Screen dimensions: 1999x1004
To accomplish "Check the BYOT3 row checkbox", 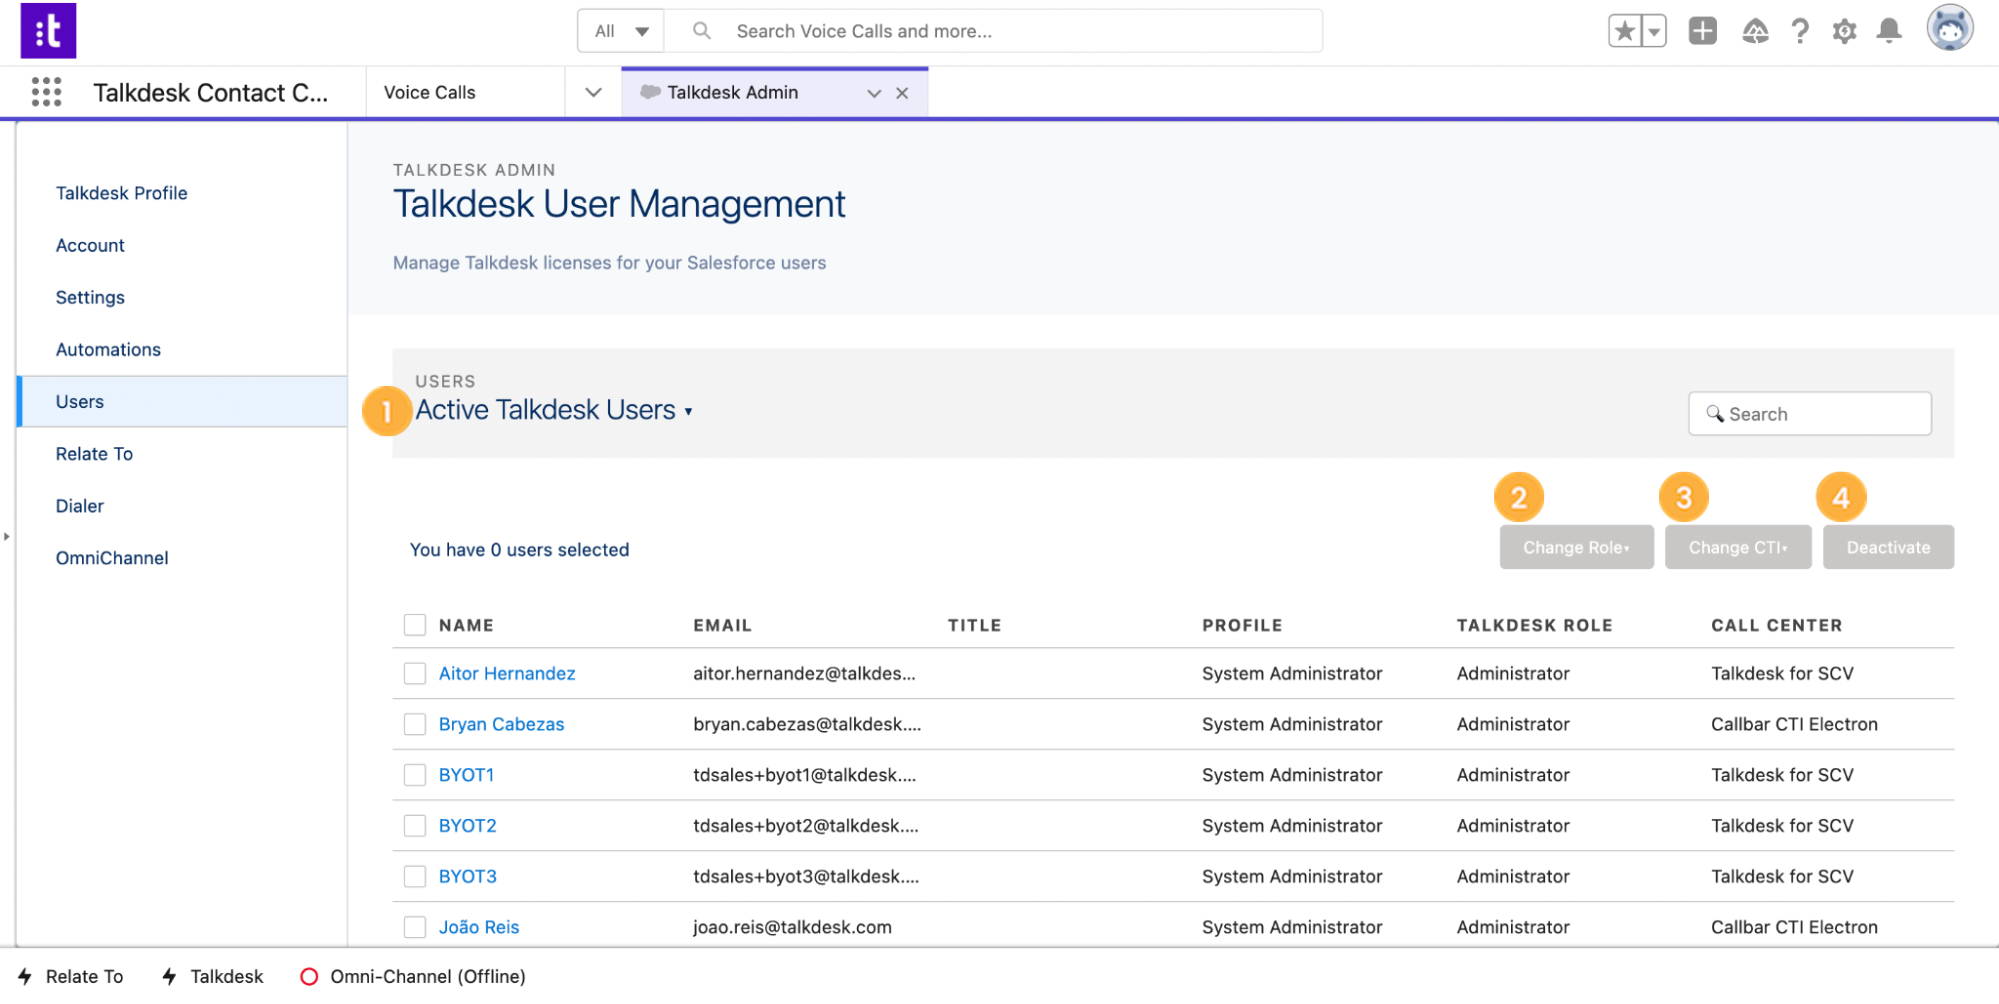I will point(415,877).
